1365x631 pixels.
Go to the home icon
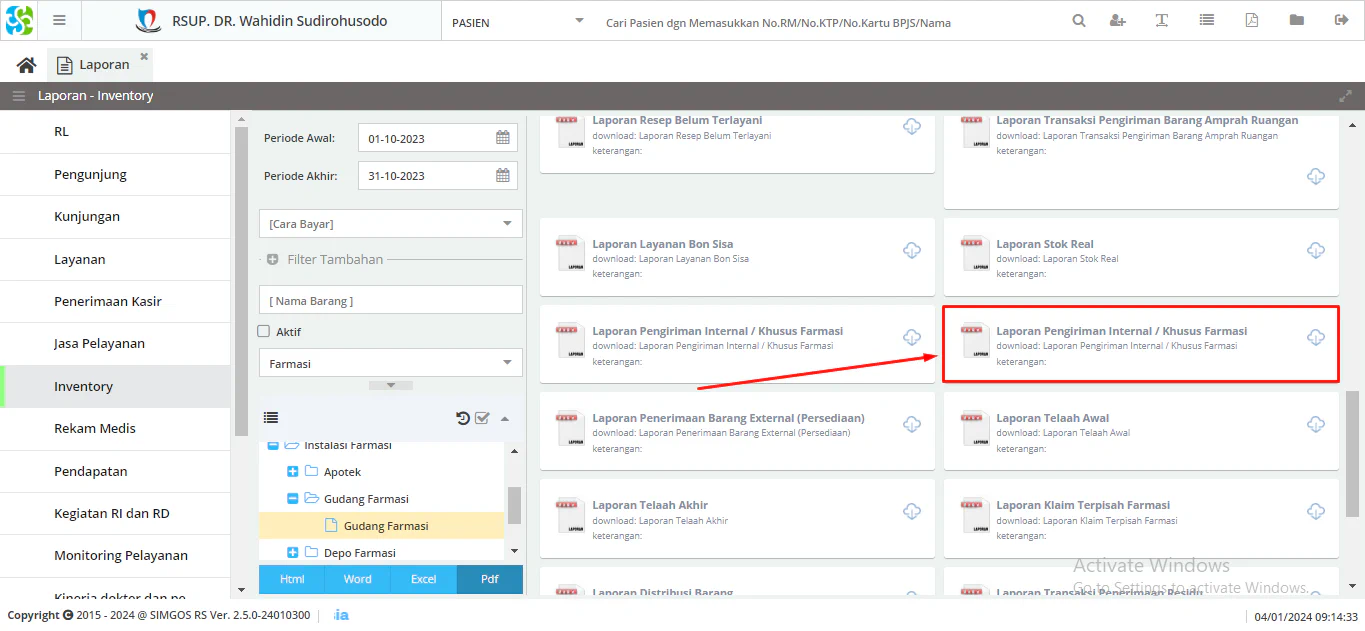27,64
